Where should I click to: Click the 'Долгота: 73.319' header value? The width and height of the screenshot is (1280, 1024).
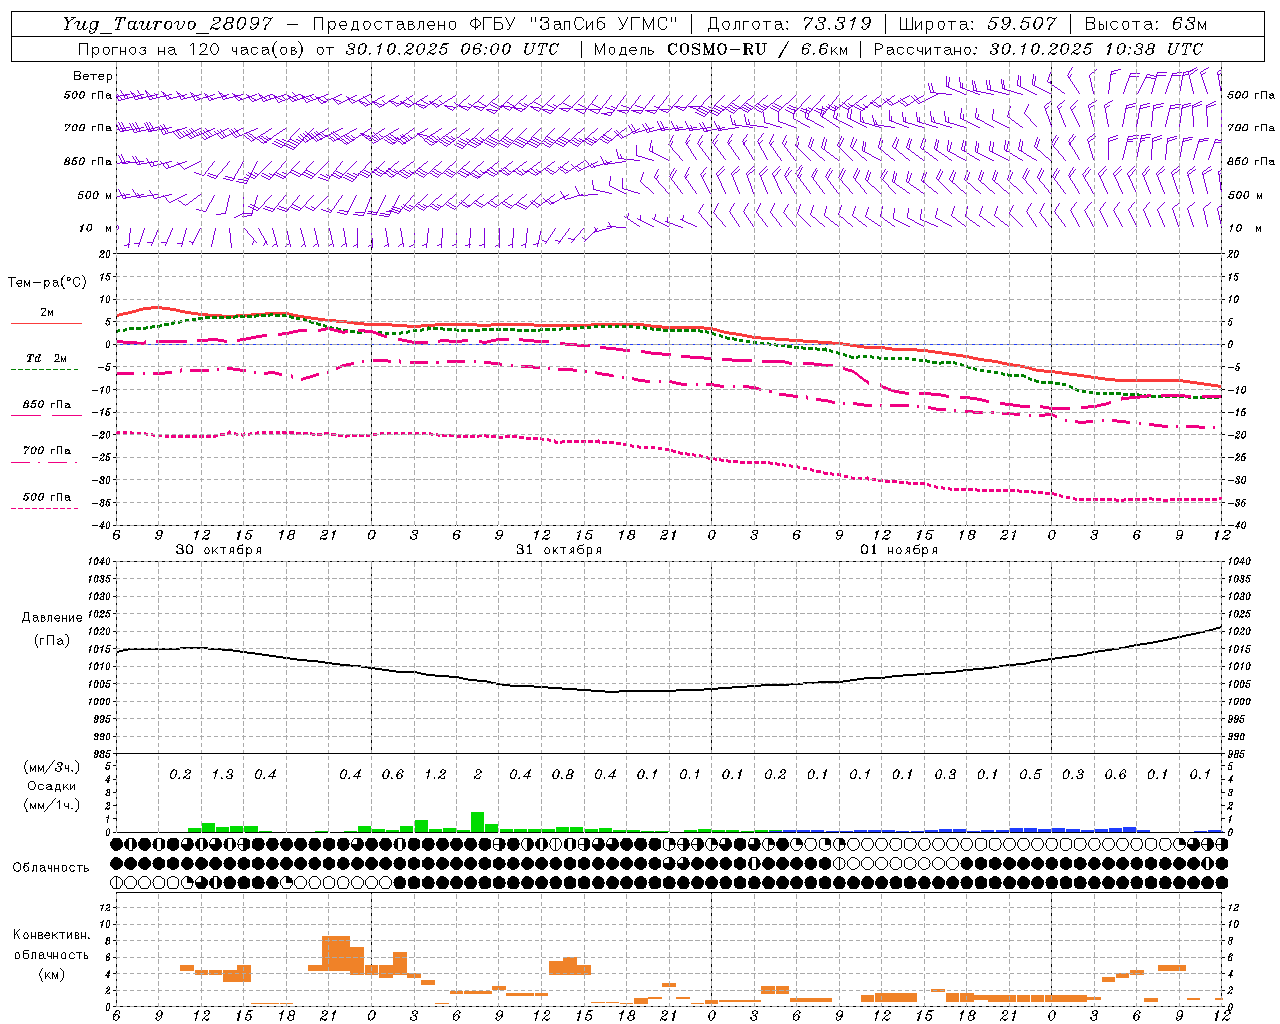point(789,24)
